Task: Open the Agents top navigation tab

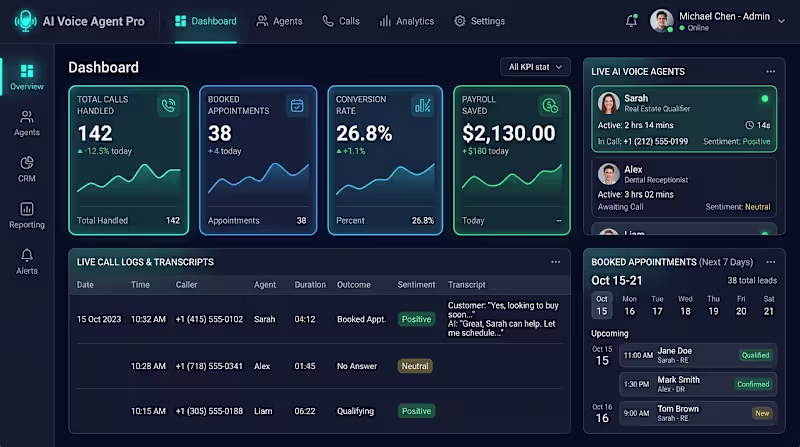Action: pos(279,21)
